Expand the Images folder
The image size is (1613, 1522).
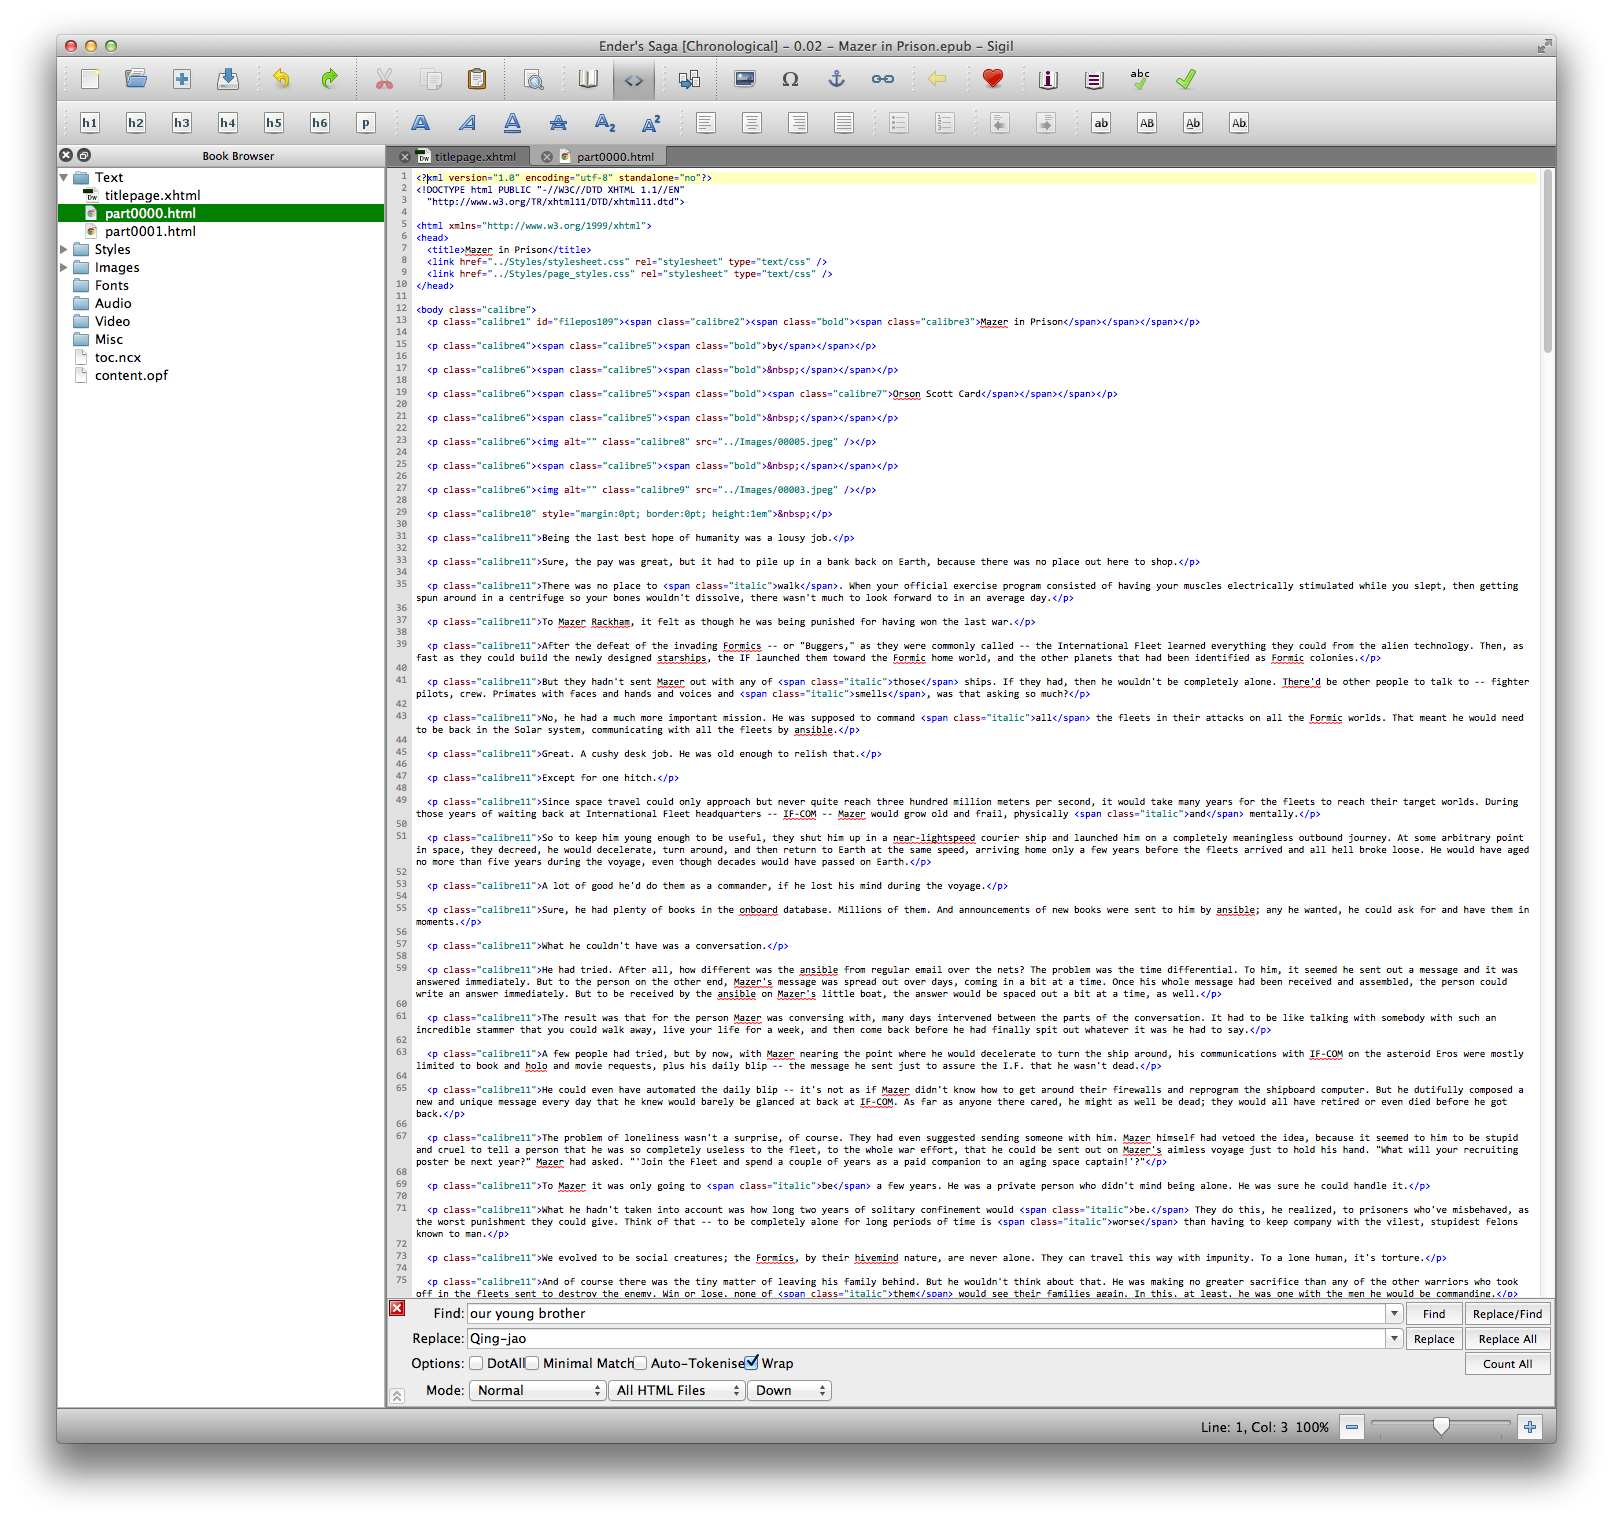click(64, 267)
